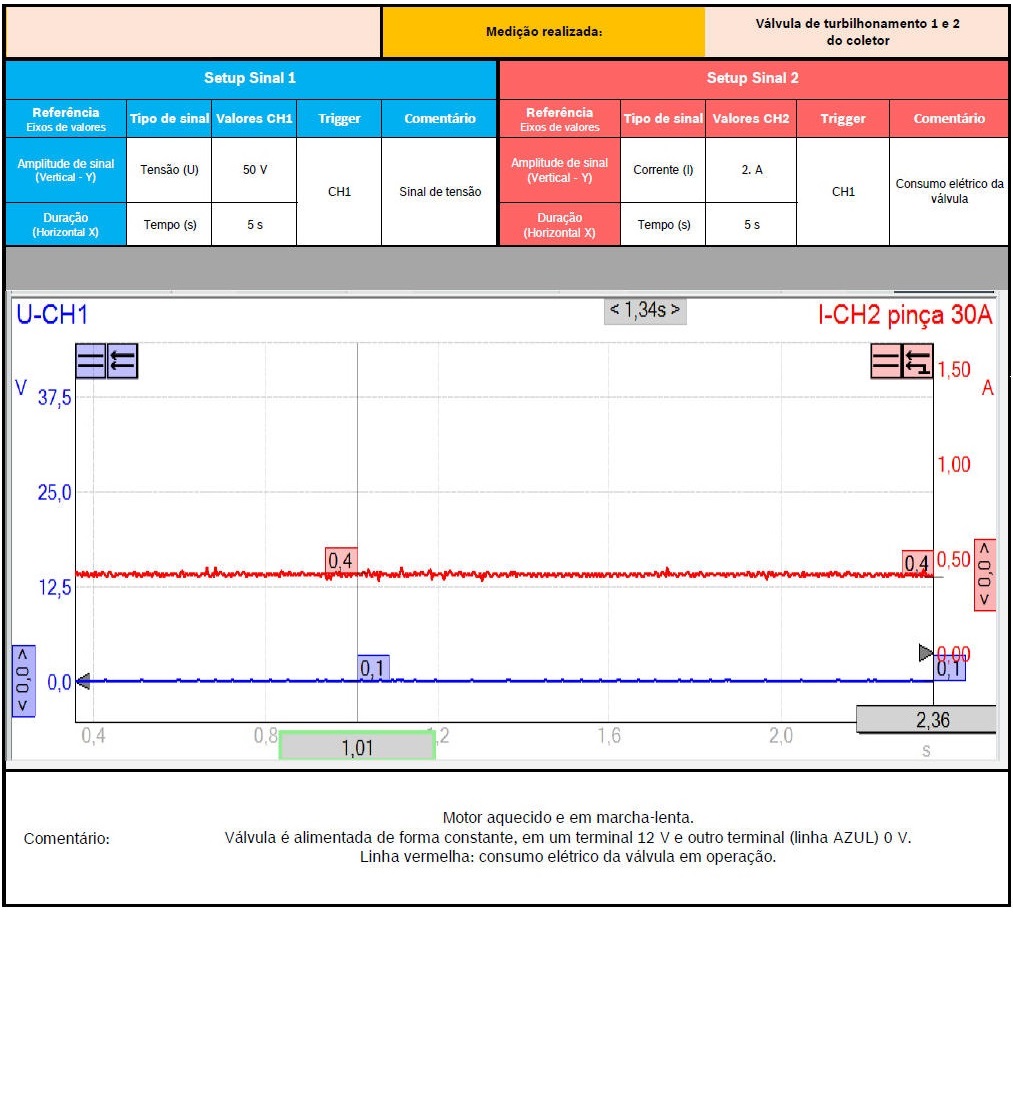Click the red CH2 arrows icon

tap(917, 361)
